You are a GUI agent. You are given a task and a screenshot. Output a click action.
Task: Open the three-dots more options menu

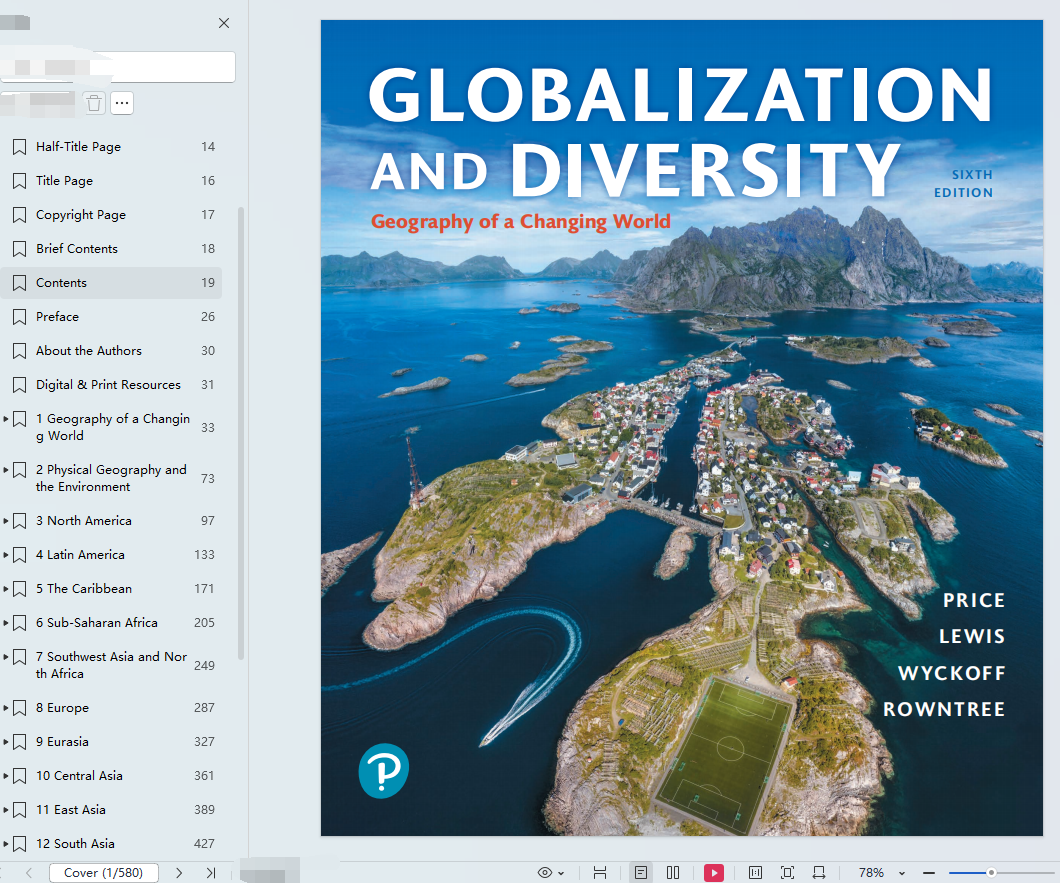point(122,103)
